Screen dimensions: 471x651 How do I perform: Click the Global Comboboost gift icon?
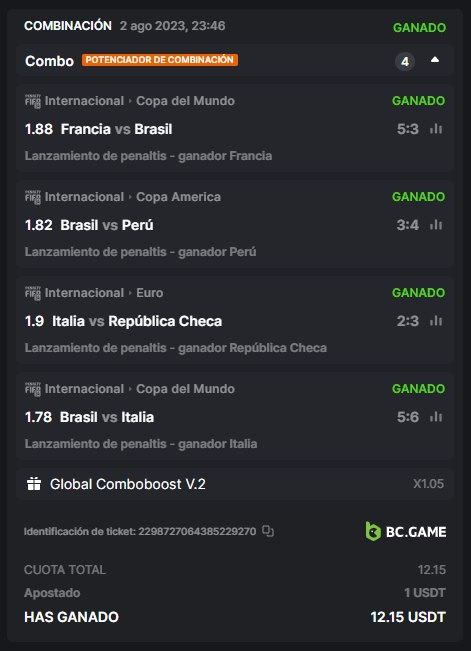tap(34, 484)
